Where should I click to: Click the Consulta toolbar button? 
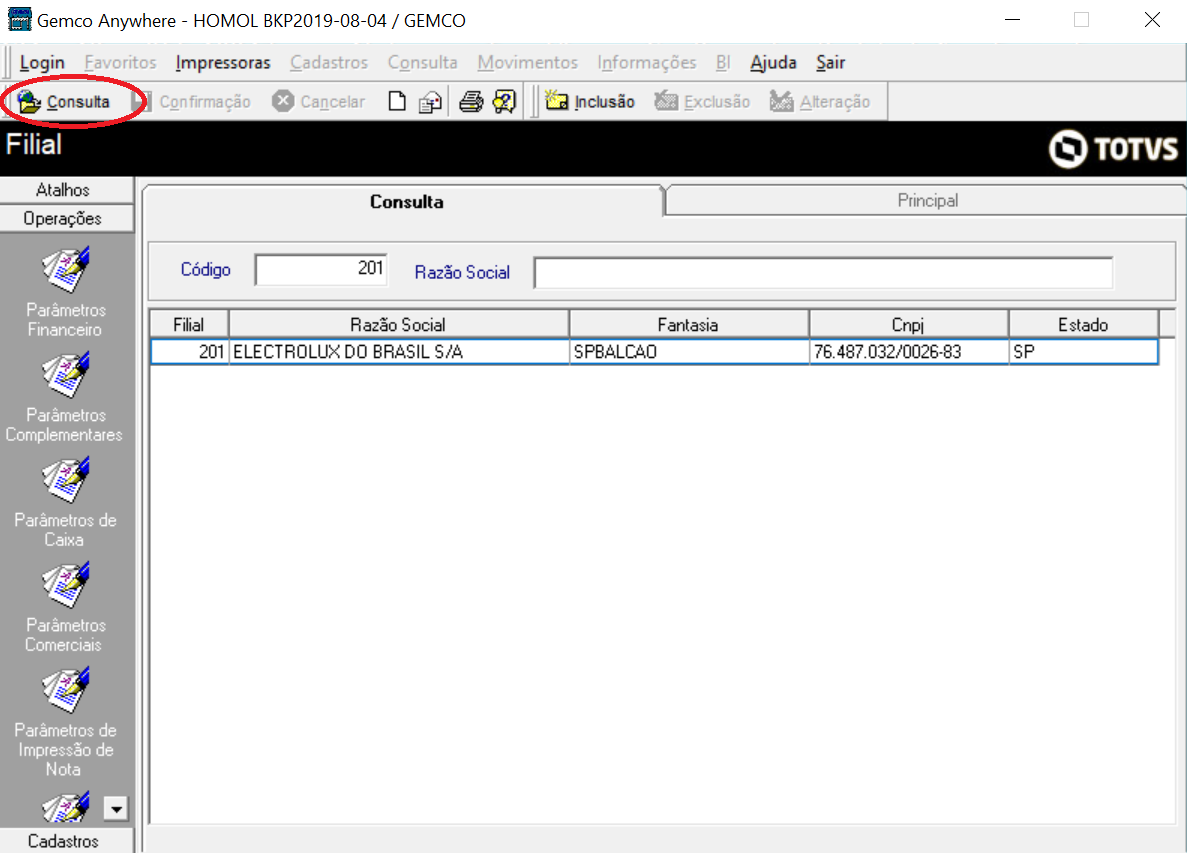[64, 101]
